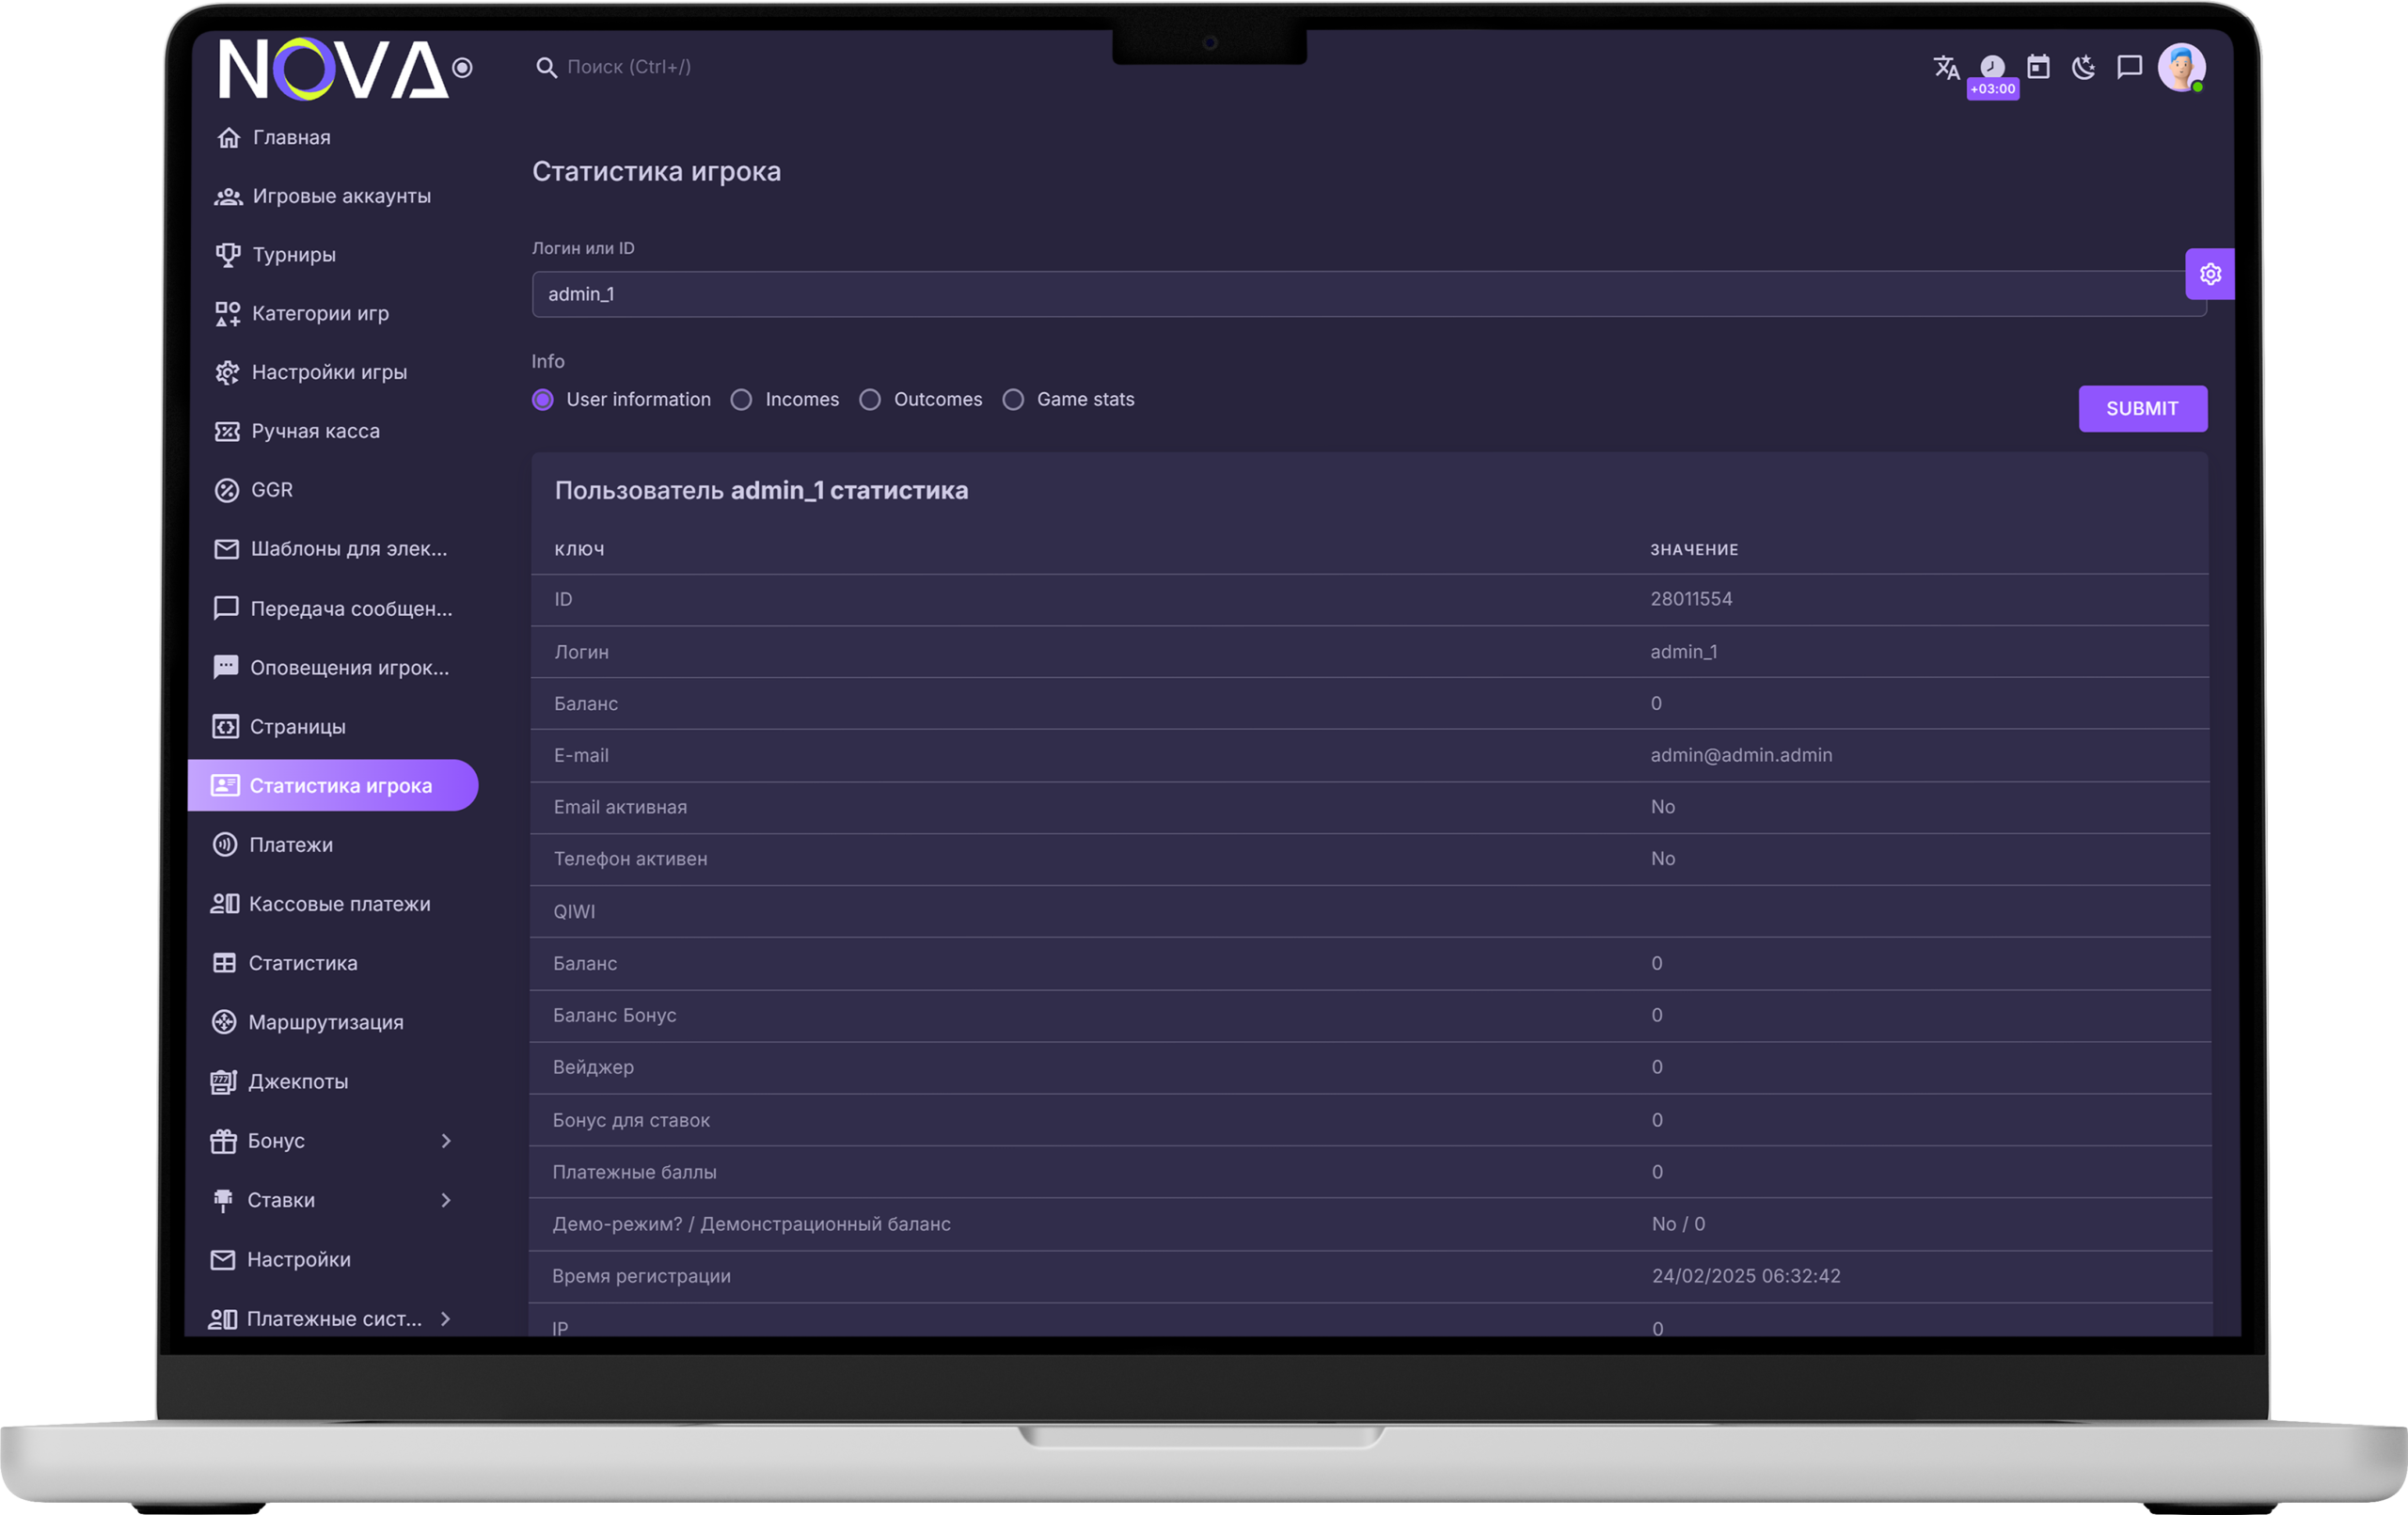Expand Платежные сист... sidebar submenu

click(446, 1319)
